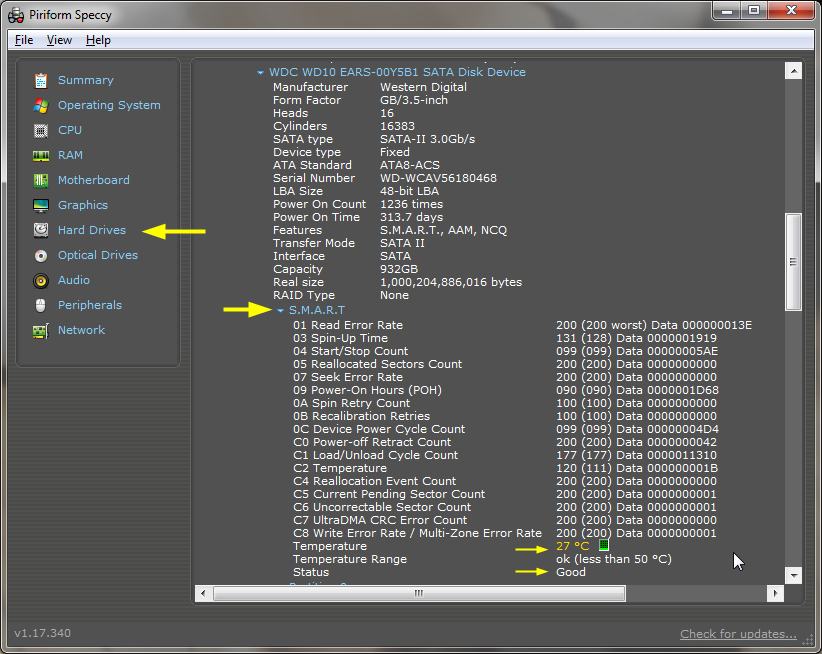Image resolution: width=822 pixels, height=654 pixels.
Task: Open the Hard Drives section
Action: click(x=92, y=230)
